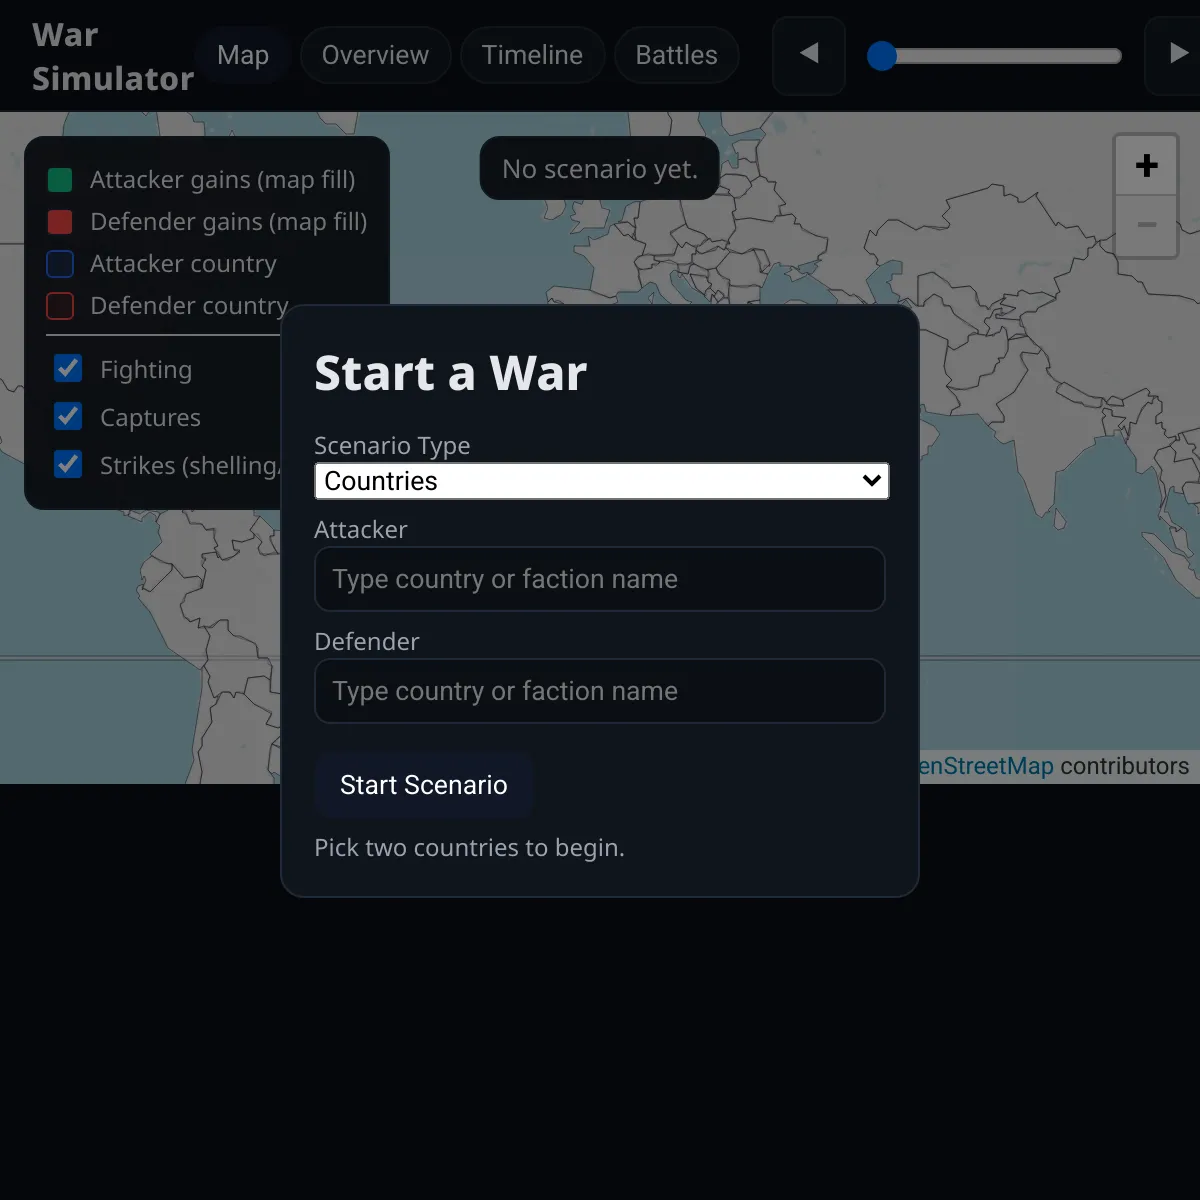
Task: Click the red Defender gains legend swatch
Action: [x=60, y=222]
